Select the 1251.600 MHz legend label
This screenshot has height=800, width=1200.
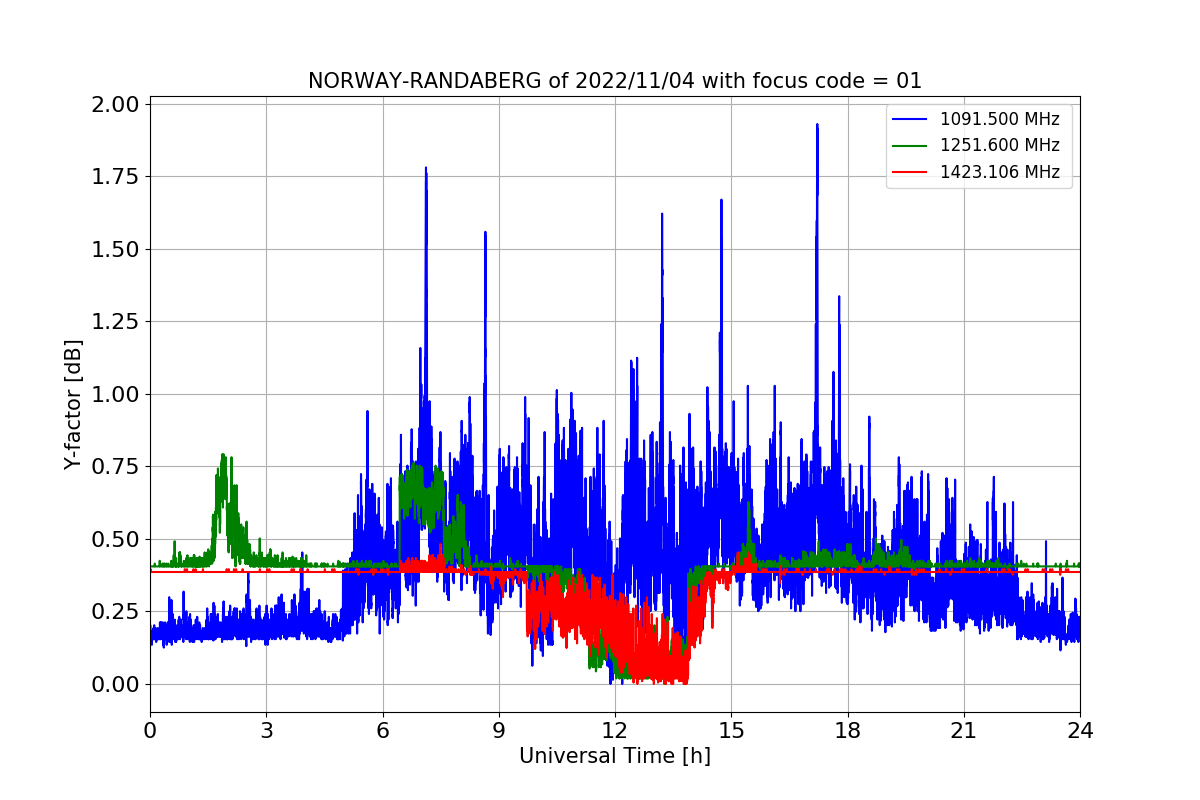[999, 146]
